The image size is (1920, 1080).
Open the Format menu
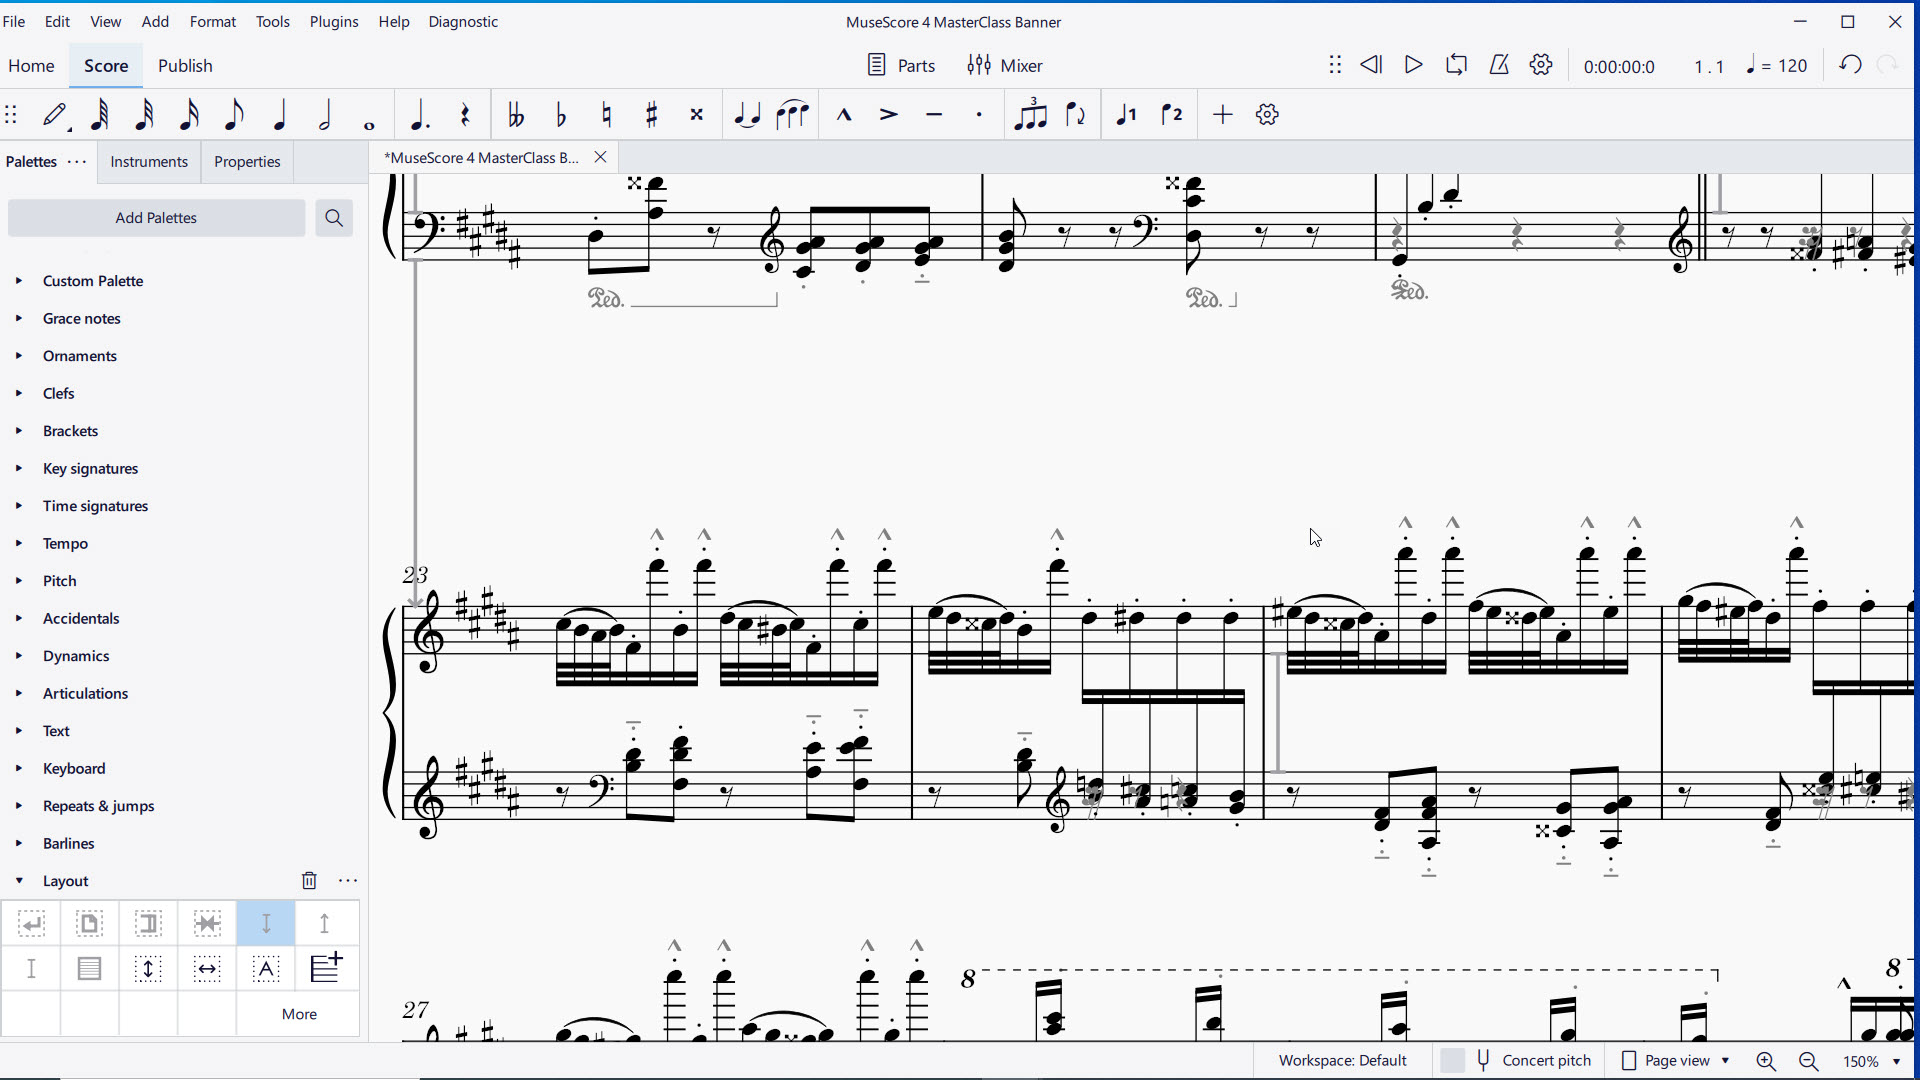point(213,21)
